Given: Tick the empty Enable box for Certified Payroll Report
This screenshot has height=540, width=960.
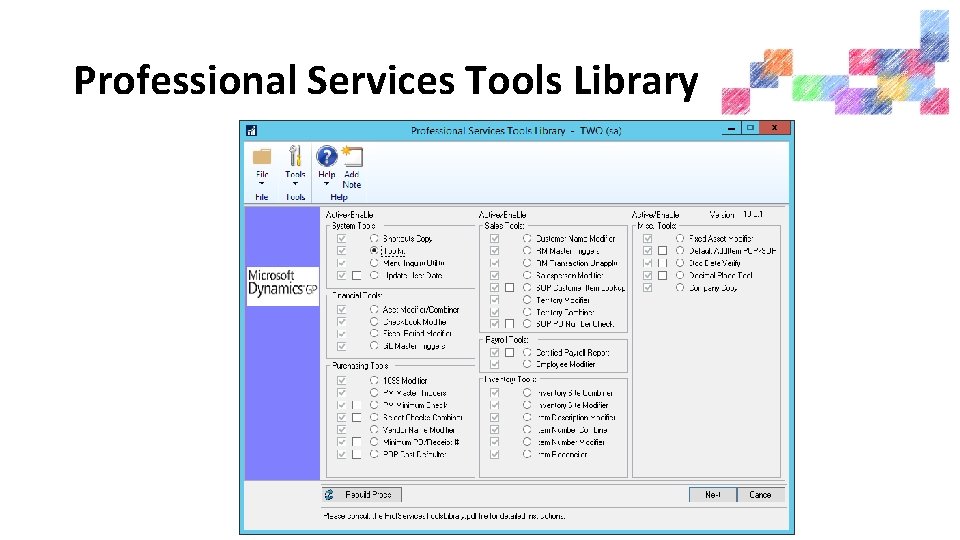Looking at the screenshot, I should 509,353.
